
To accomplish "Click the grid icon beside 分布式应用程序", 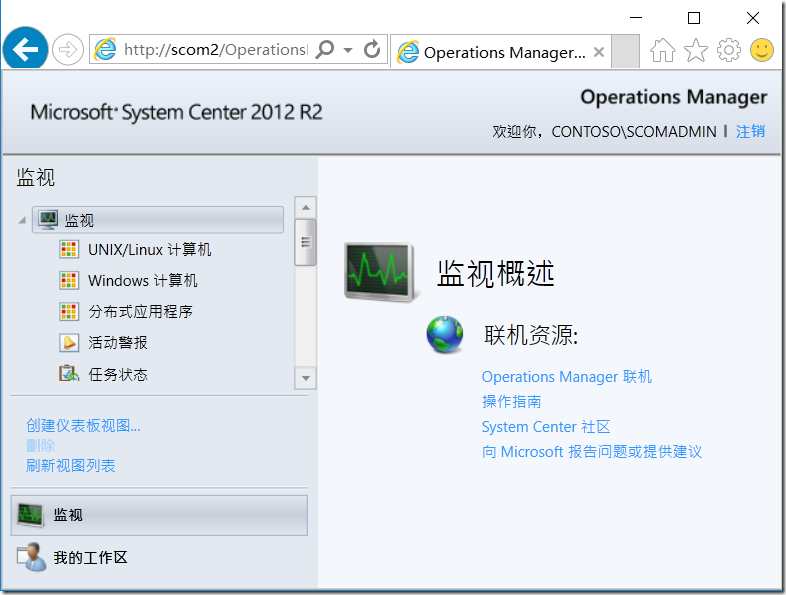I will pos(69,311).
